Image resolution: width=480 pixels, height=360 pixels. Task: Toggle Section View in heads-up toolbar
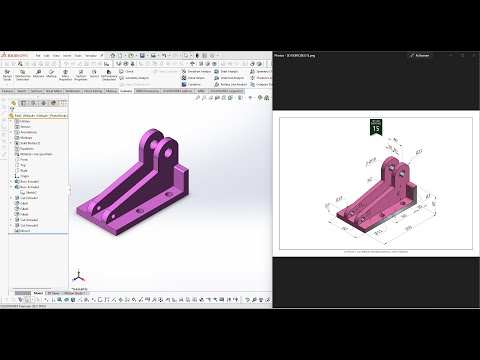[x=217, y=98]
